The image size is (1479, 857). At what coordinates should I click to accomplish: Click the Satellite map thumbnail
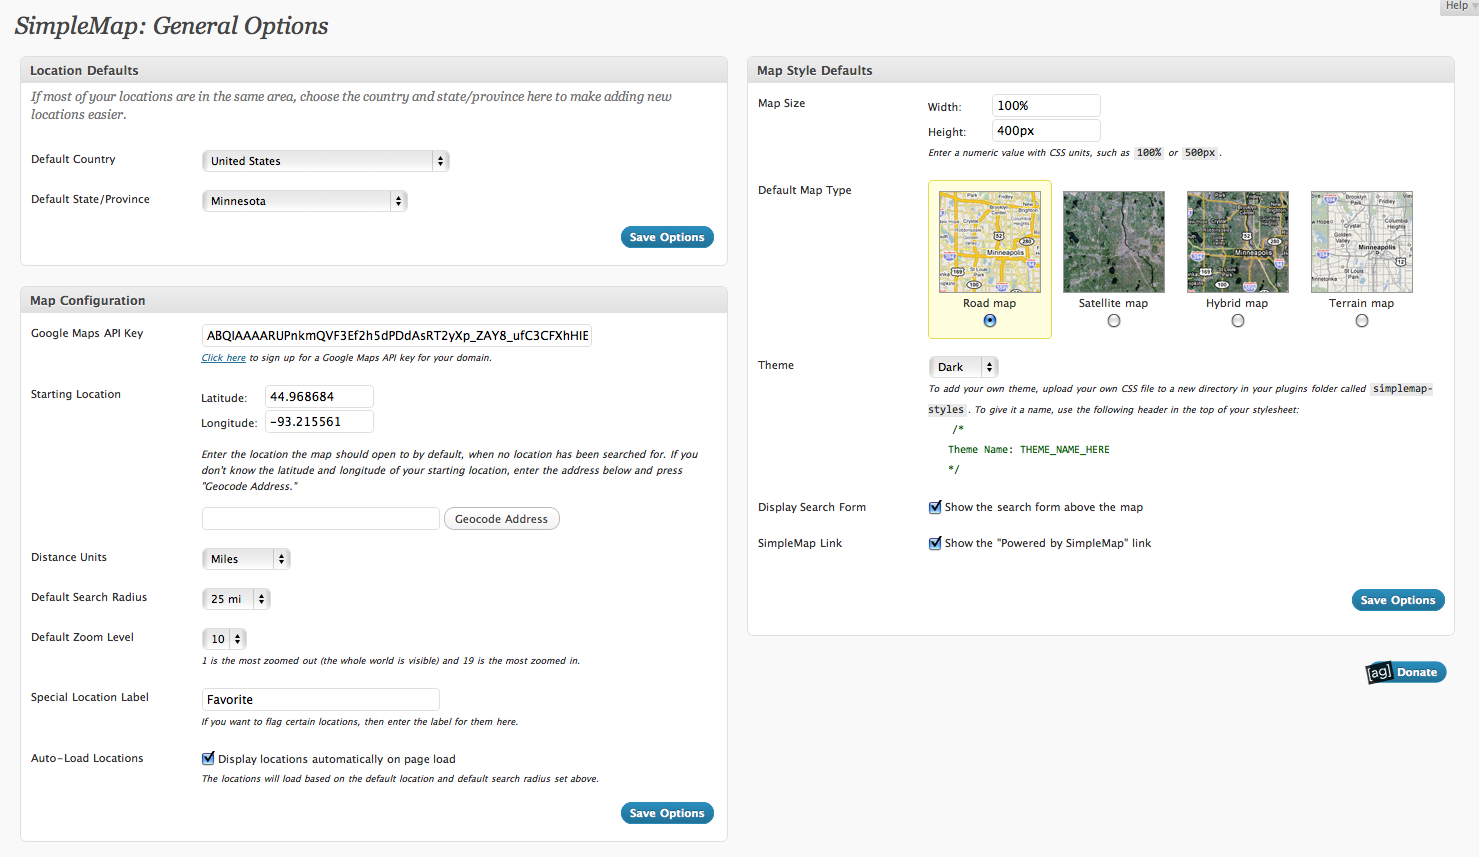click(1114, 242)
